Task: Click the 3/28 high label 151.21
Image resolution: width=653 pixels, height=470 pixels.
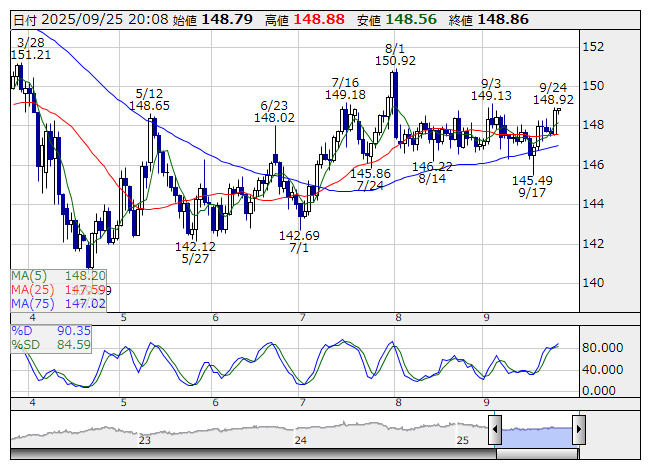Action: [x=30, y=54]
